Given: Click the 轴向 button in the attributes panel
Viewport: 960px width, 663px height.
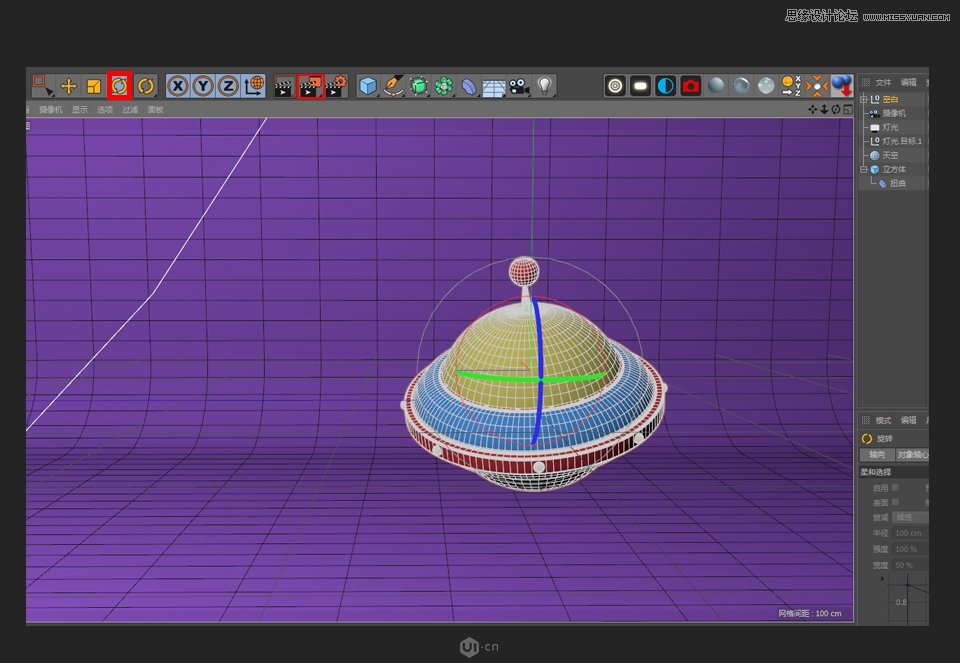Looking at the screenshot, I should point(875,454).
